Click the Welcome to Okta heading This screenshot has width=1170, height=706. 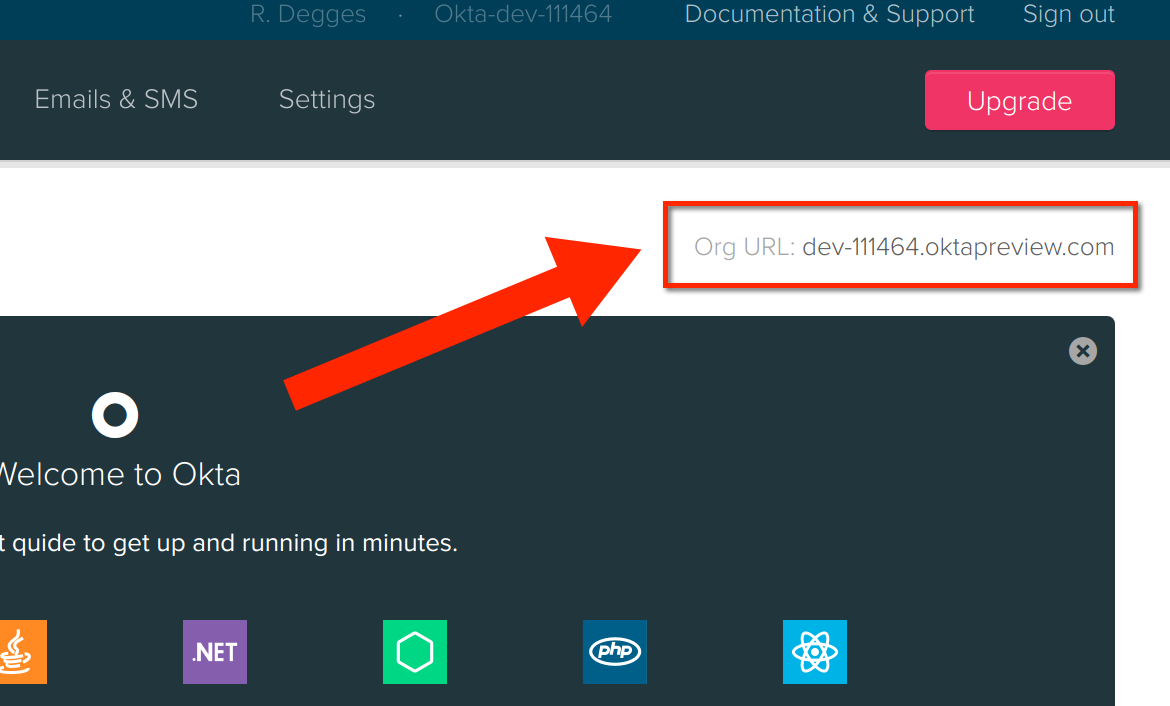coord(118,474)
